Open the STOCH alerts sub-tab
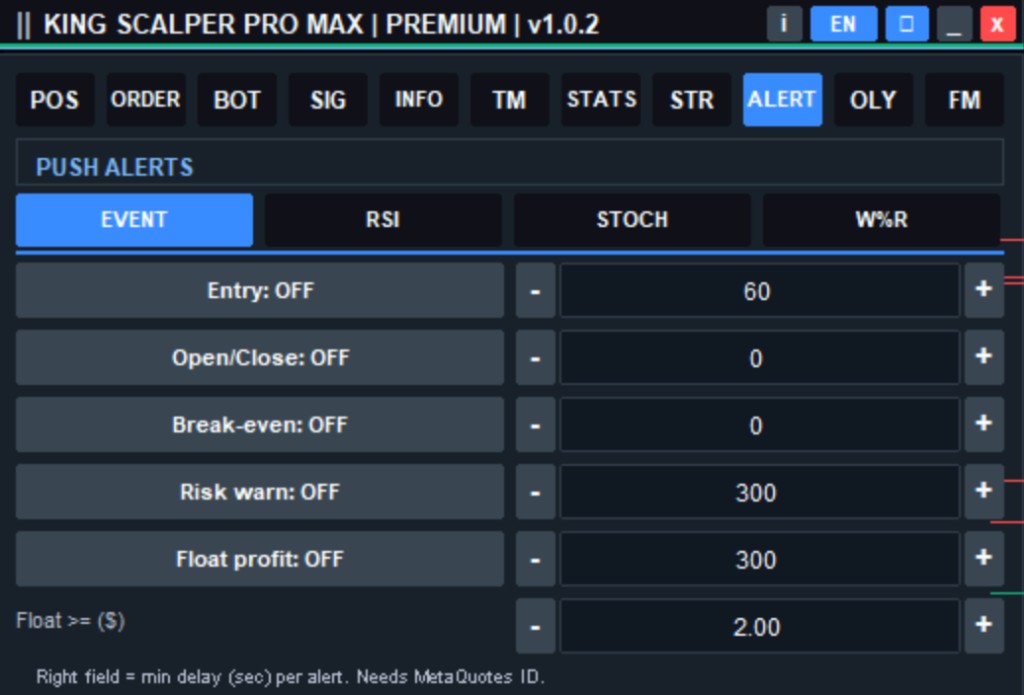 click(632, 220)
